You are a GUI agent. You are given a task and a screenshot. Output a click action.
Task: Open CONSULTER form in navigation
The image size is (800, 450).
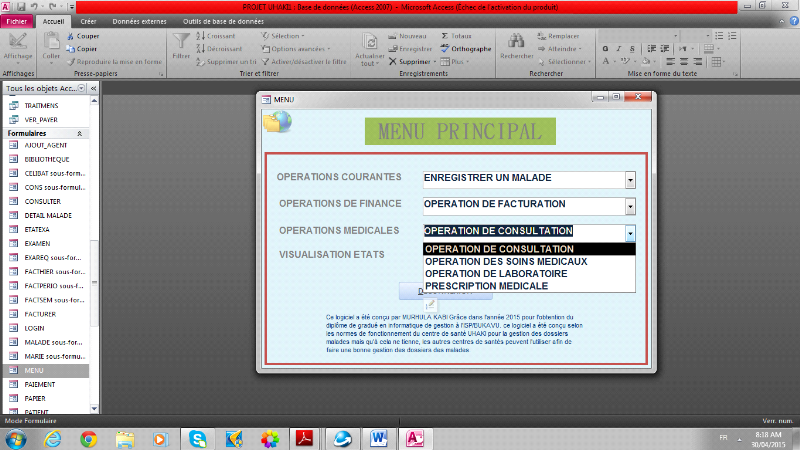[x=46, y=202]
